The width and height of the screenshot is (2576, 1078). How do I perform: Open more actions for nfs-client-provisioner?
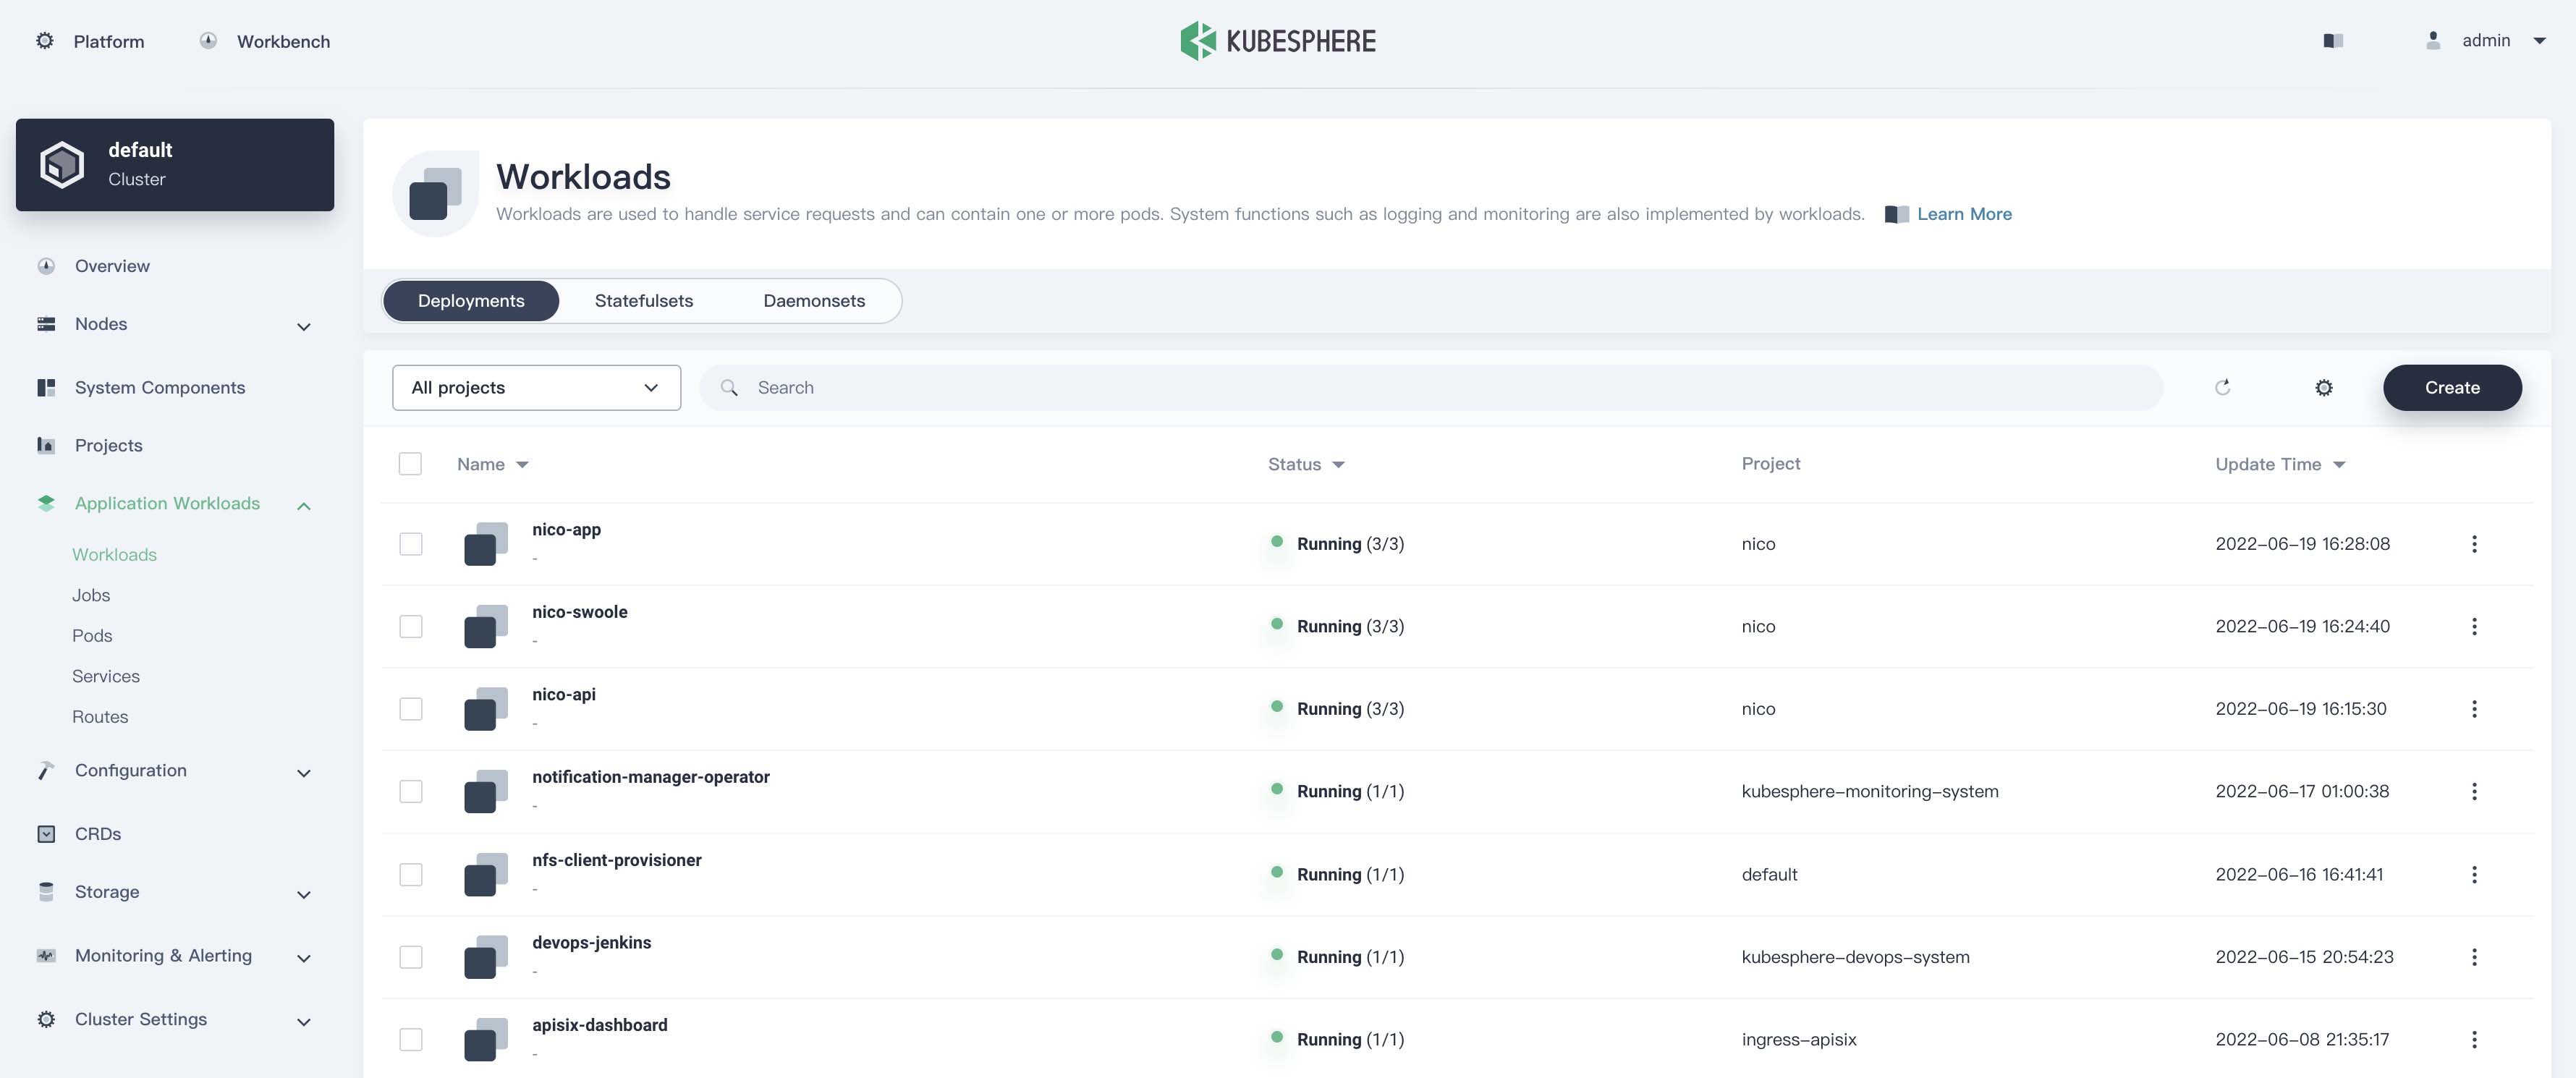[2474, 875]
